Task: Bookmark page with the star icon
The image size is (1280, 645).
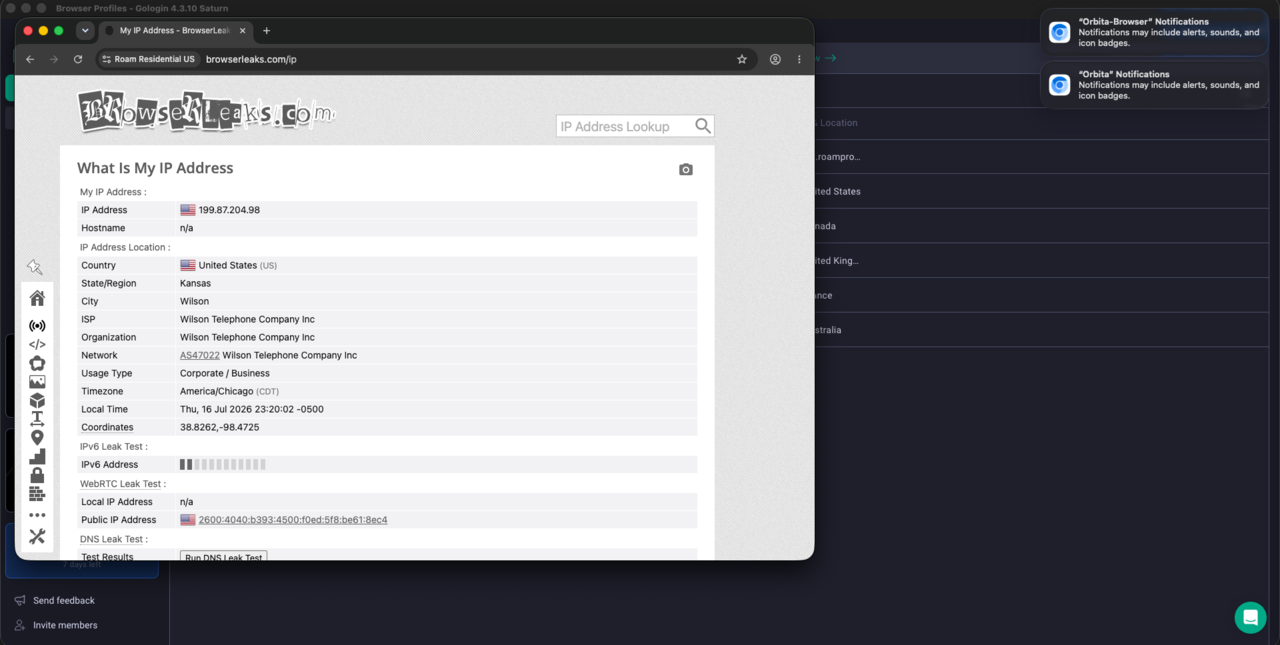Action: 742,59
